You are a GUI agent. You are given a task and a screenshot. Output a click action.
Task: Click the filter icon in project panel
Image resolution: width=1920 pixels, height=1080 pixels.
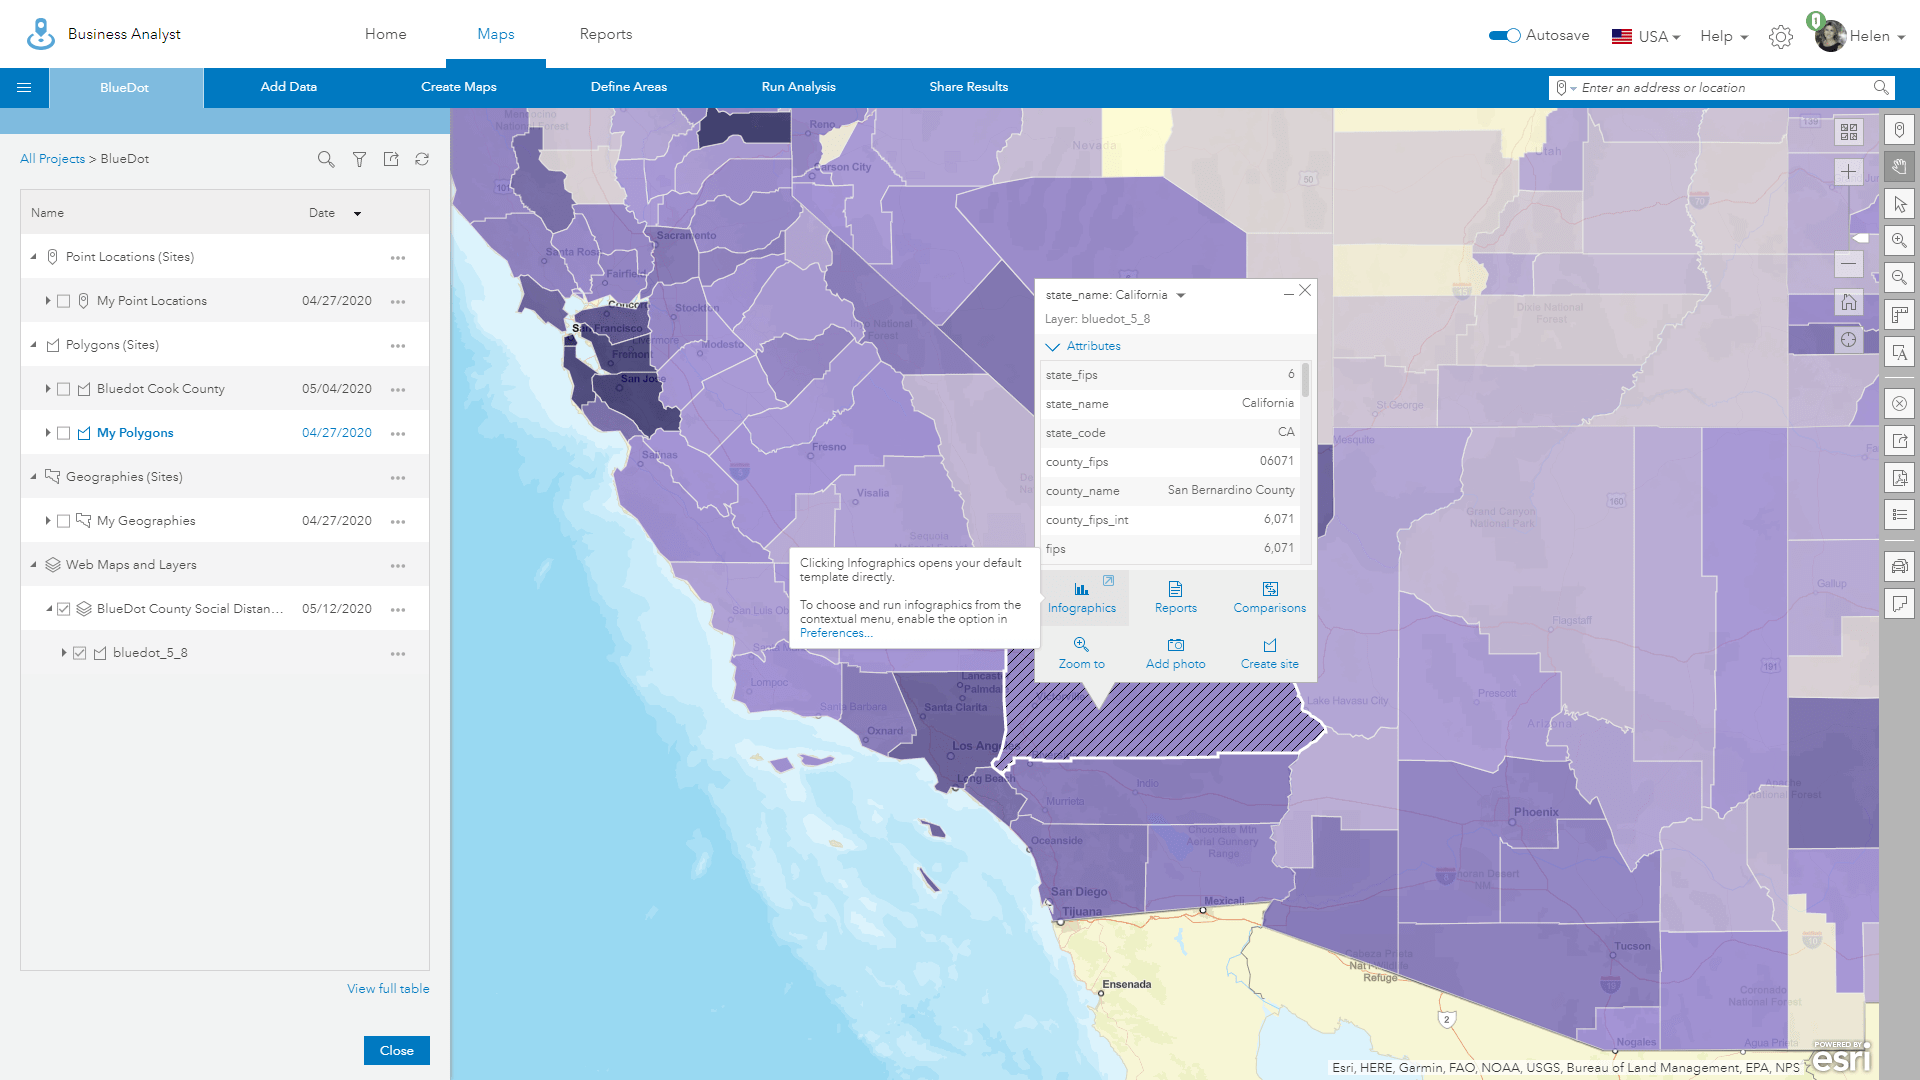[x=359, y=160]
